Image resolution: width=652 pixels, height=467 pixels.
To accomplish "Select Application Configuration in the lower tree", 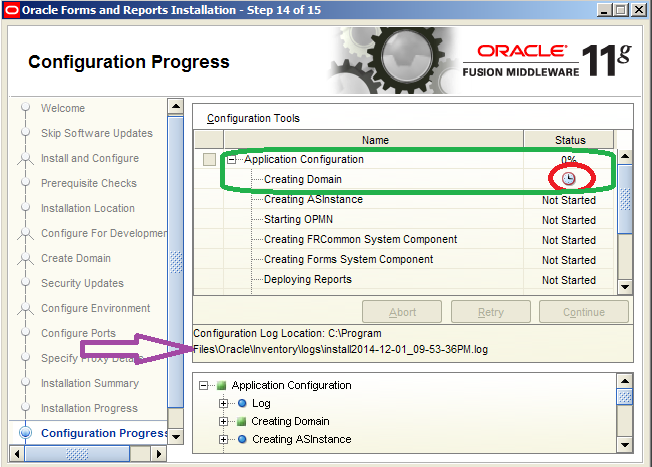I will pyautogui.click(x=291, y=385).
